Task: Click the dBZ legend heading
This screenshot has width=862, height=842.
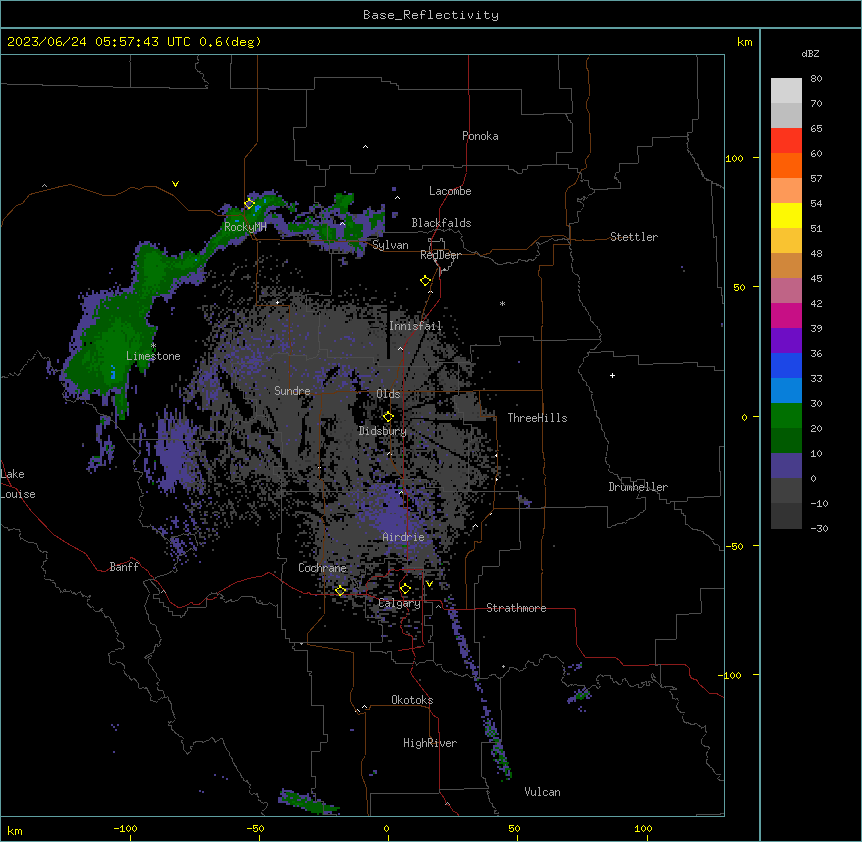Action: pyautogui.click(x=810, y=53)
